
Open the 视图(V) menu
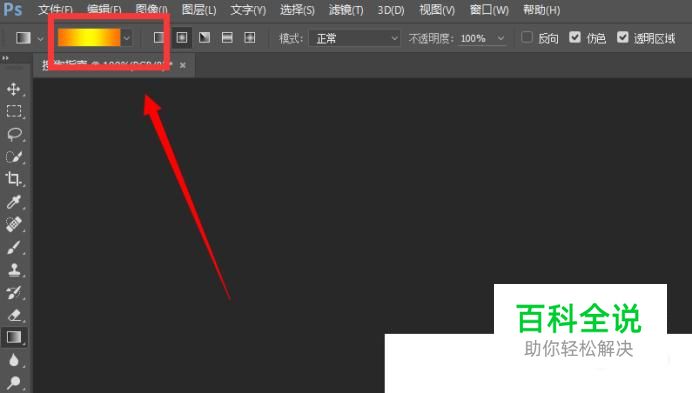[437, 10]
